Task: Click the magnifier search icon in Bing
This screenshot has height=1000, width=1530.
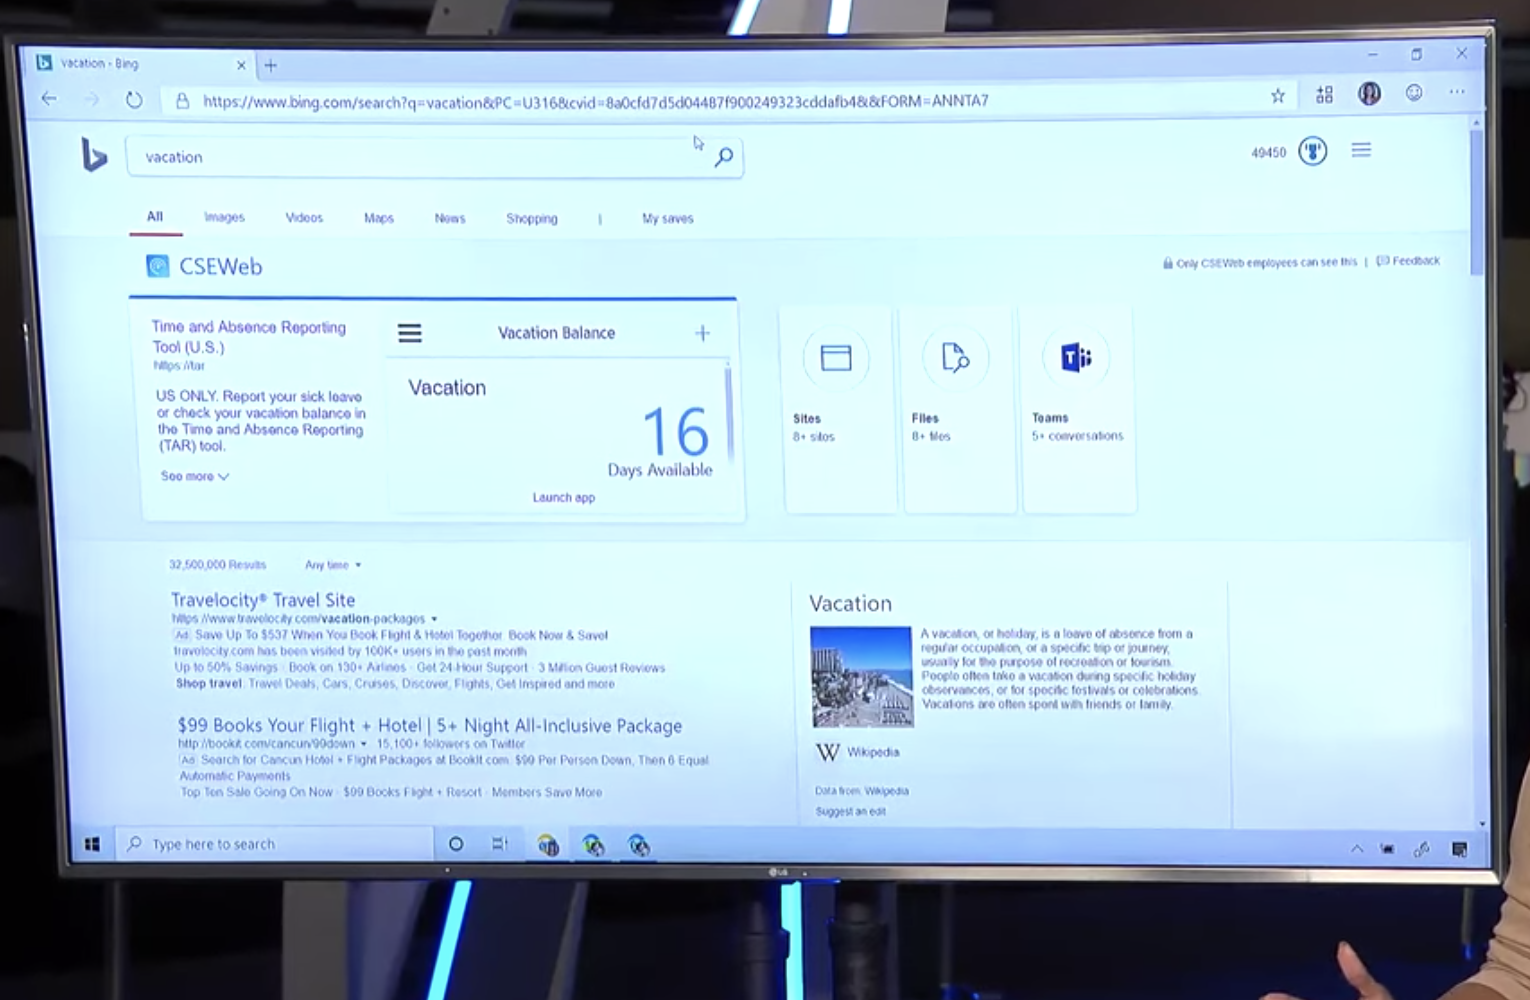Action: 724,157
